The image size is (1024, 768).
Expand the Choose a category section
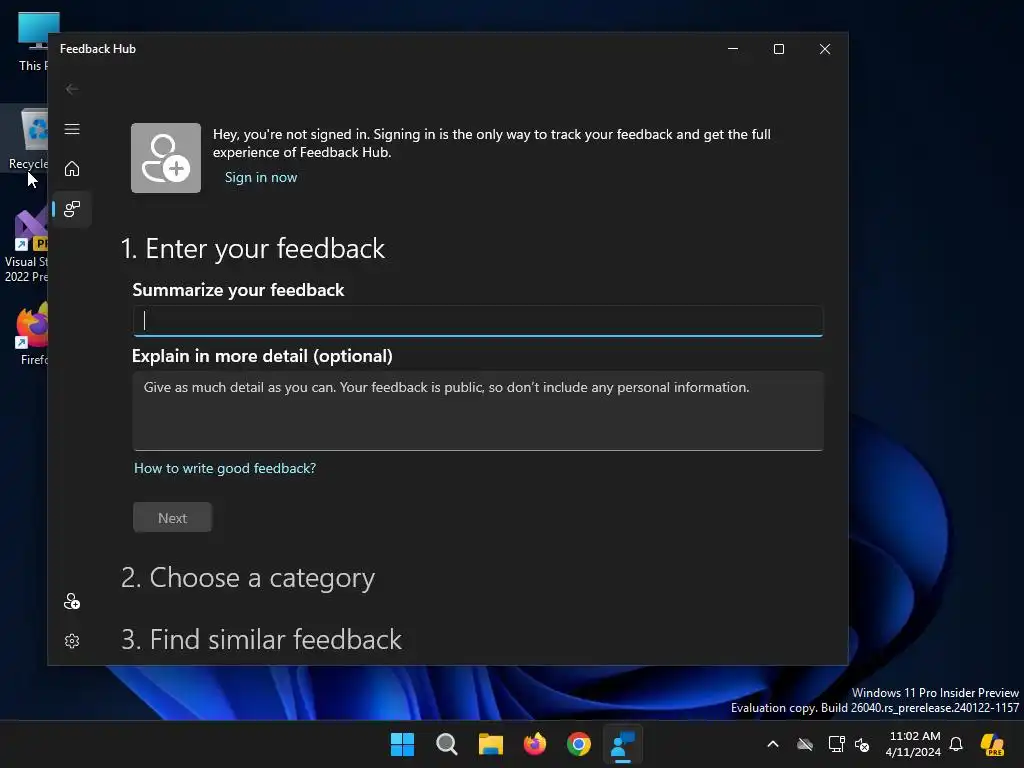point(248,578)
